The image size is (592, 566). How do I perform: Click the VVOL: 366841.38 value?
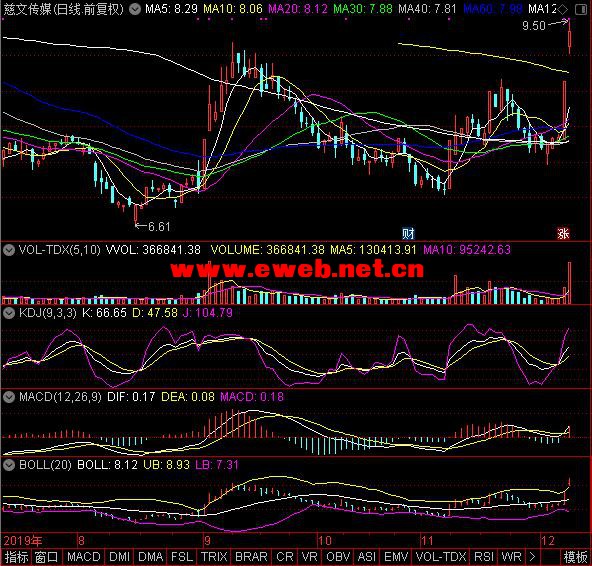pos(153,250)
